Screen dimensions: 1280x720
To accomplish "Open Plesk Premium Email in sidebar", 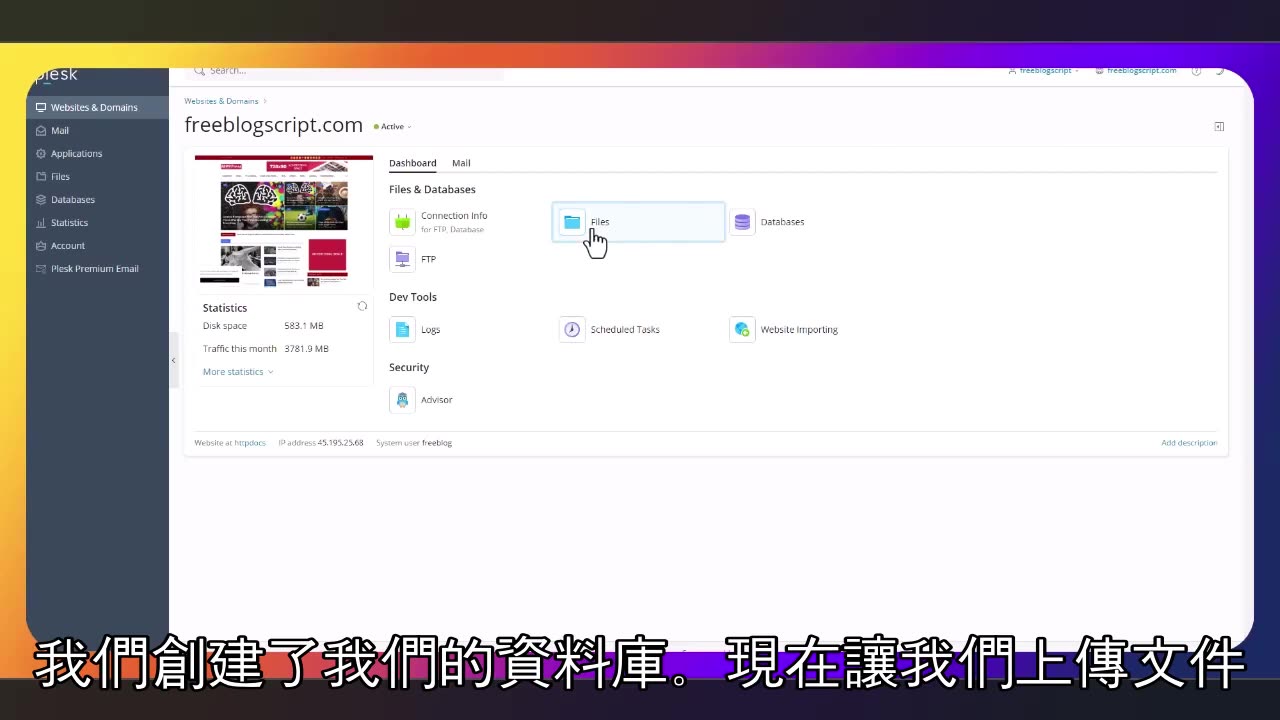I will [97, 268].
